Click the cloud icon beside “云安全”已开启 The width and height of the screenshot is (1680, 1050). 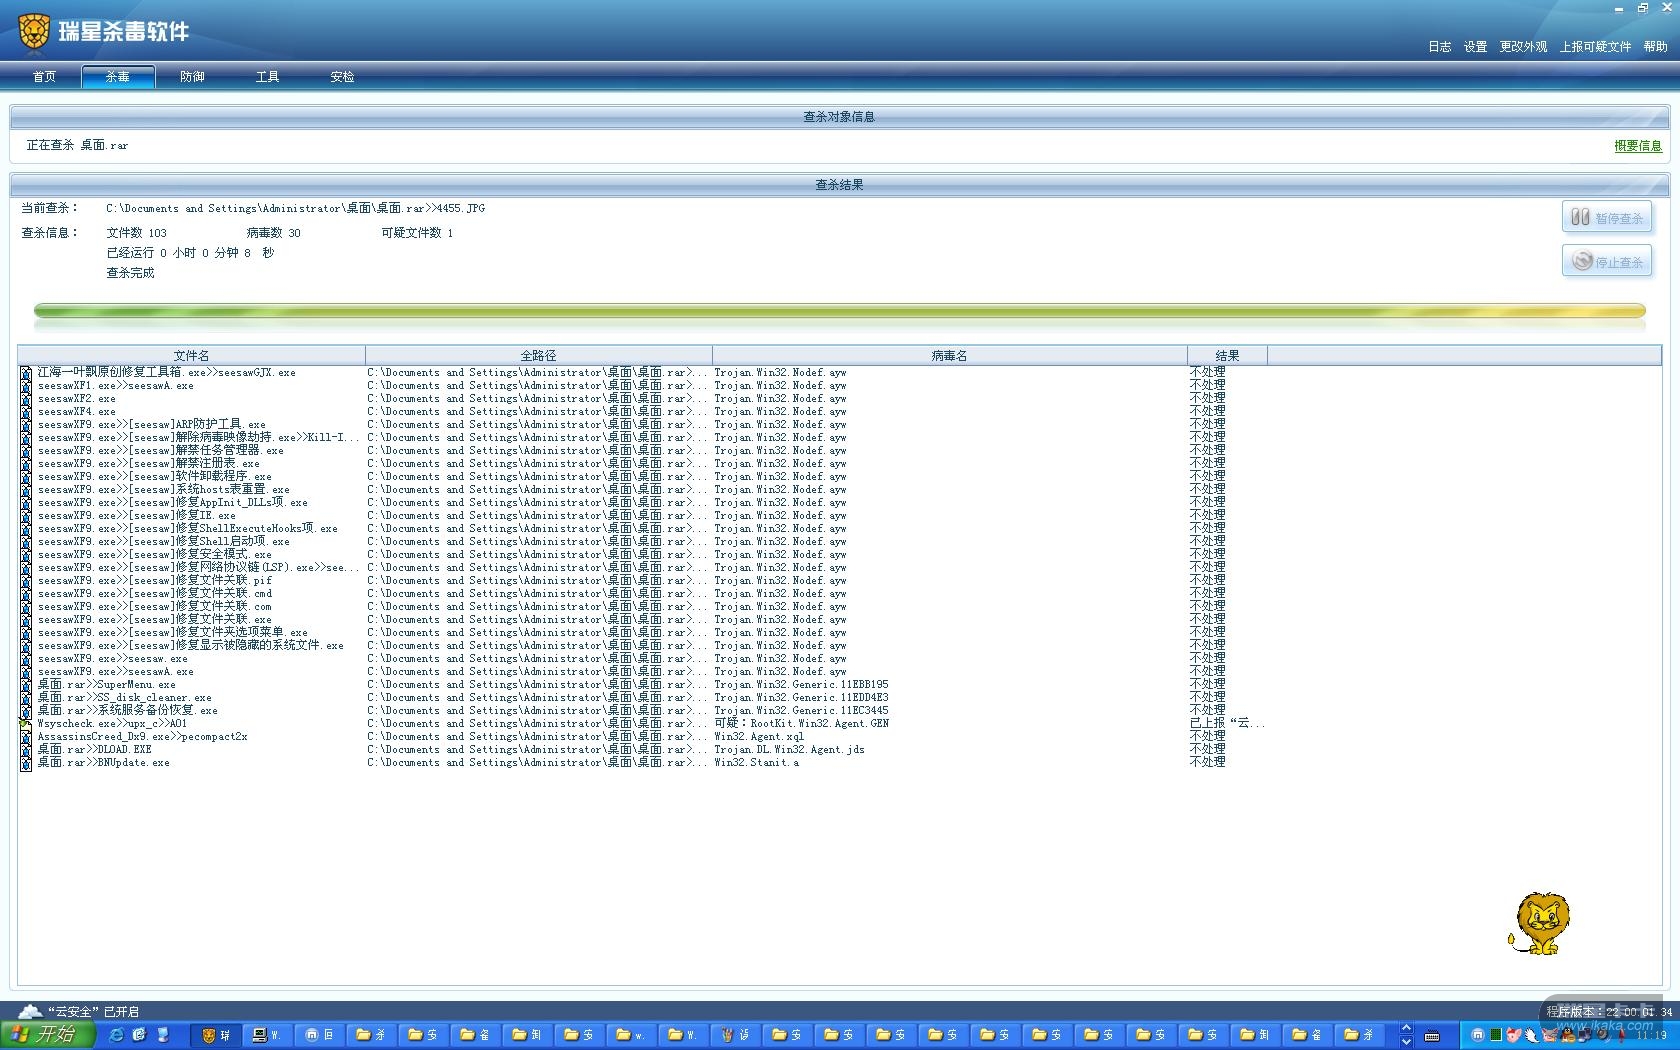[x=30, y=1011]
